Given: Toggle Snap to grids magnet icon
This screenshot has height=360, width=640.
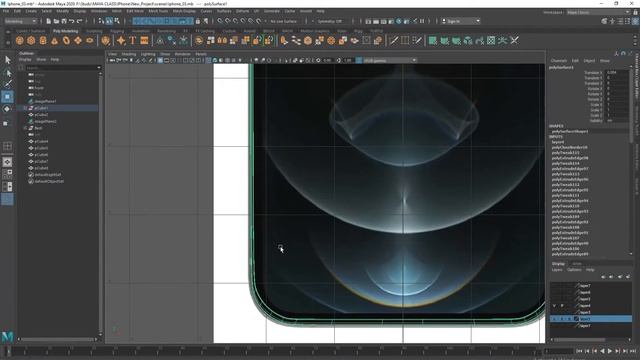Looking at the screenshot, I should point(220,21).
